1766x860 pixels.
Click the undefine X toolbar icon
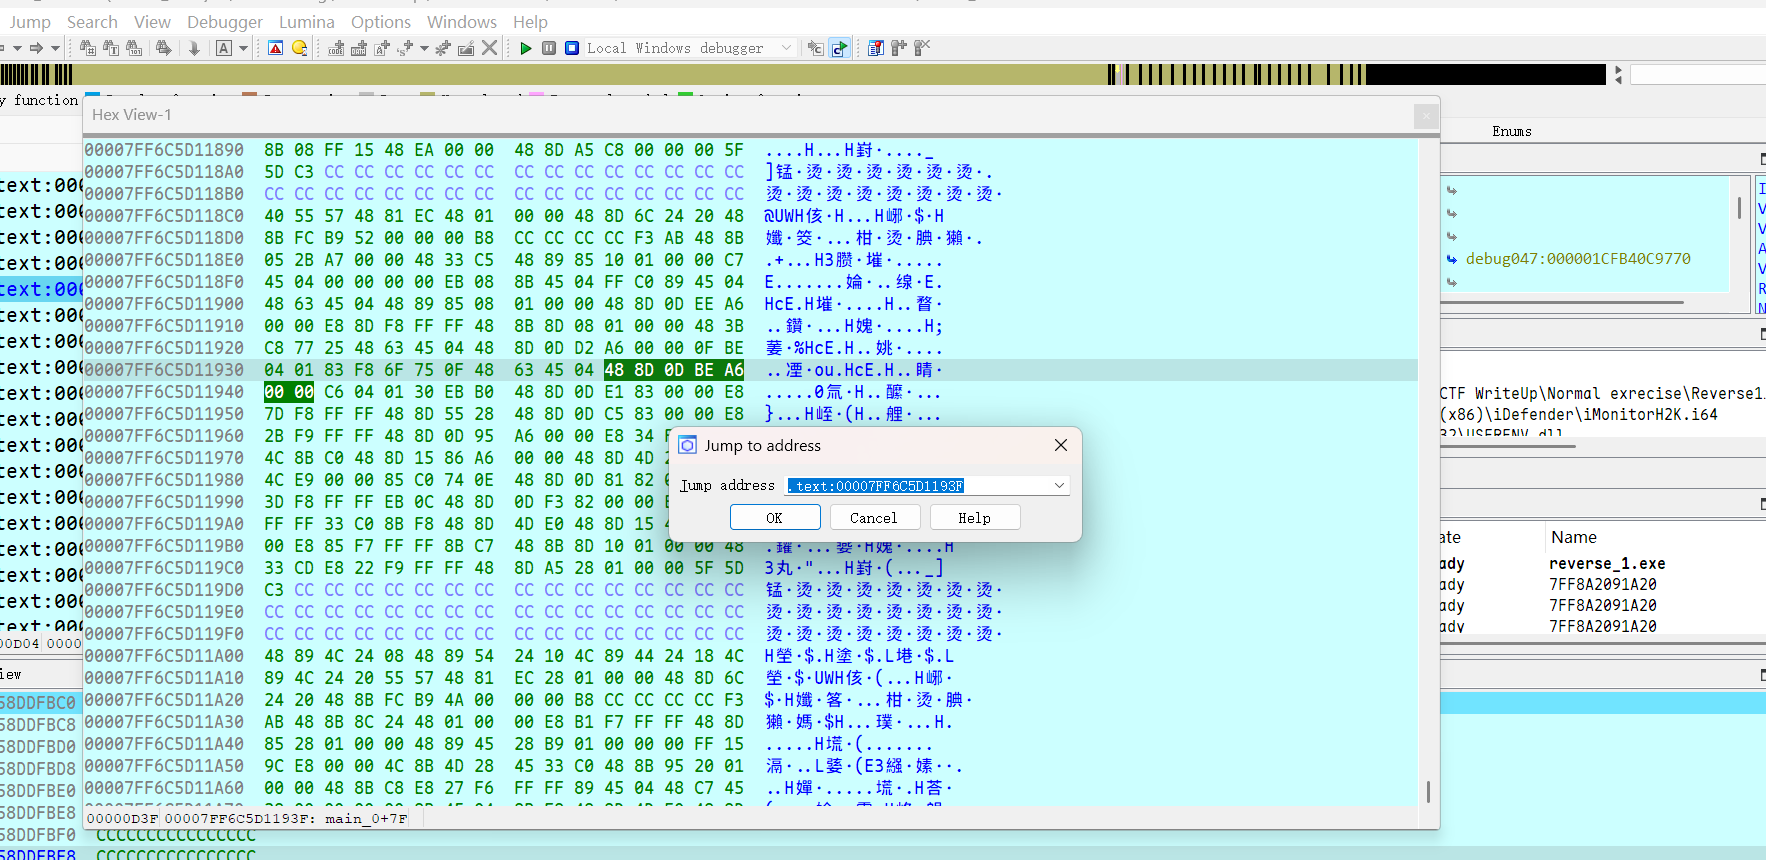pos(489,48)
